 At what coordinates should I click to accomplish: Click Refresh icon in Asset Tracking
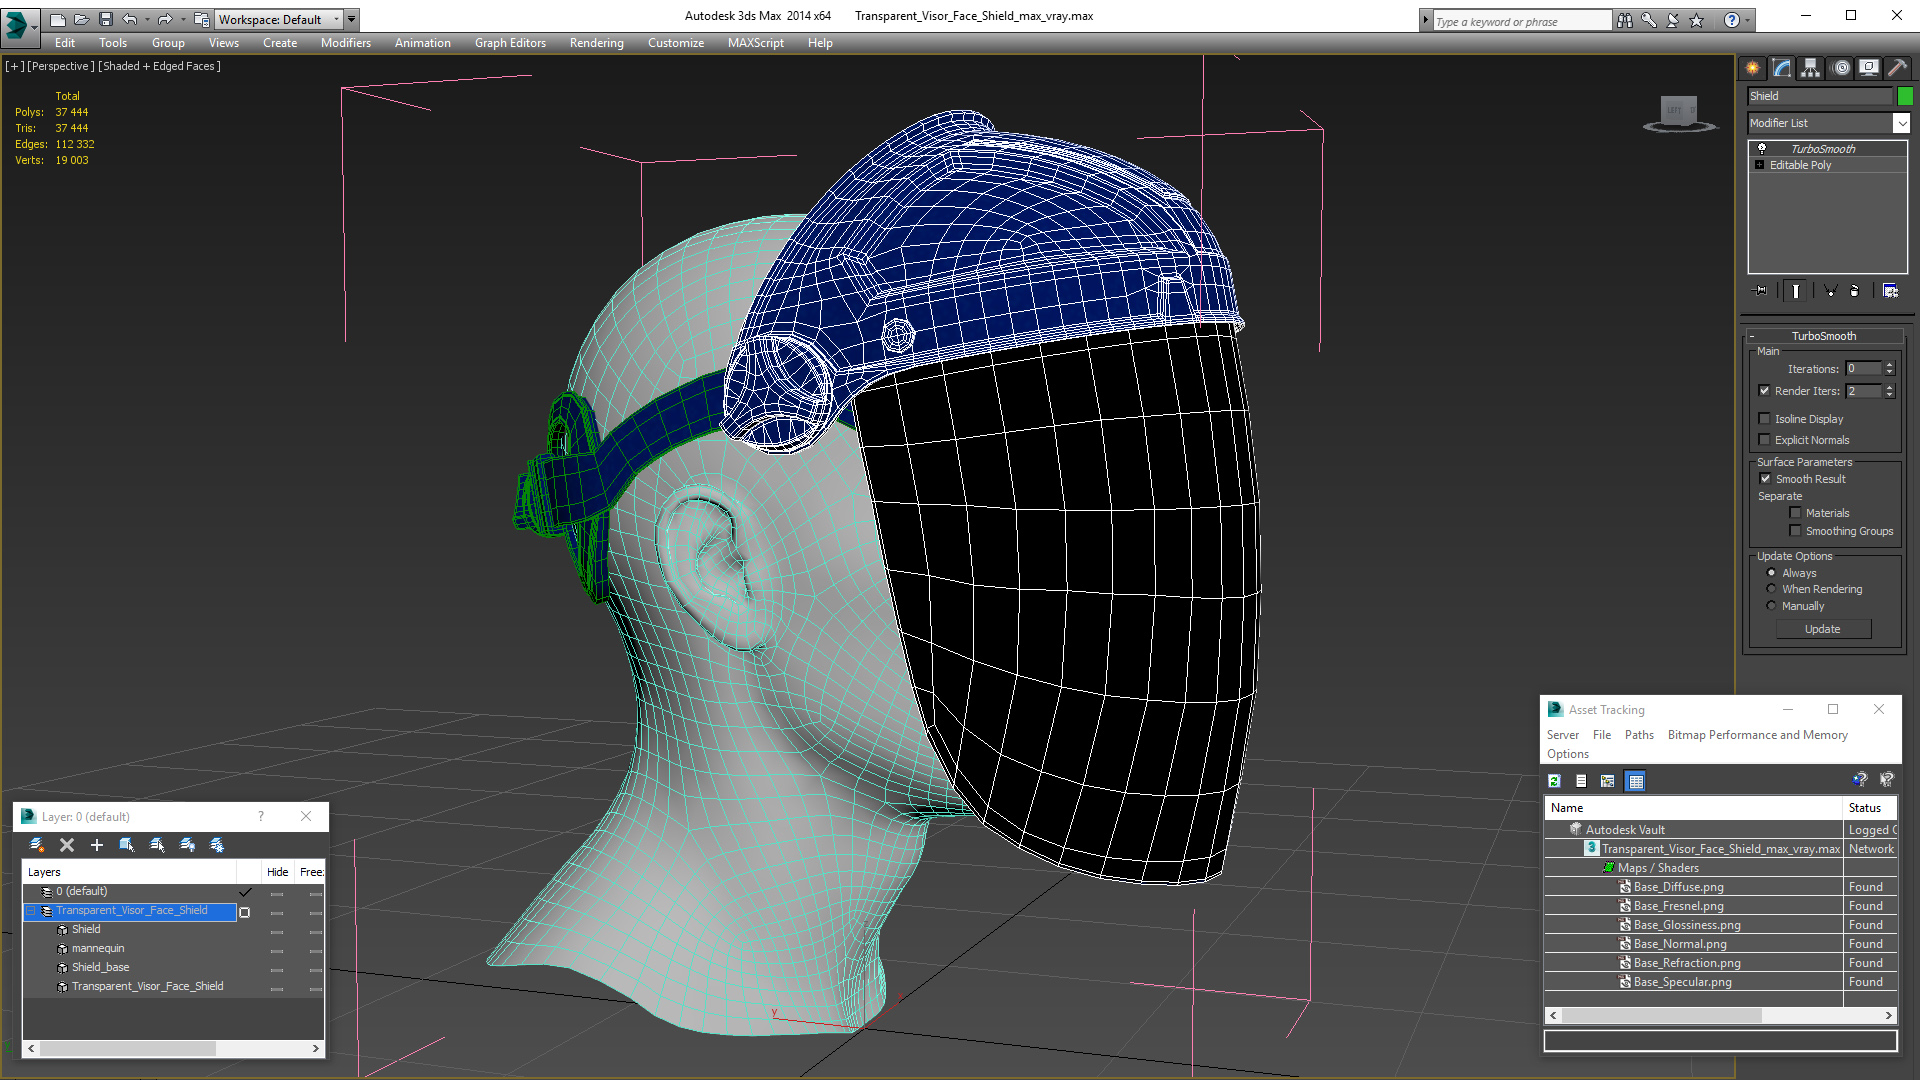[1554, 781]
